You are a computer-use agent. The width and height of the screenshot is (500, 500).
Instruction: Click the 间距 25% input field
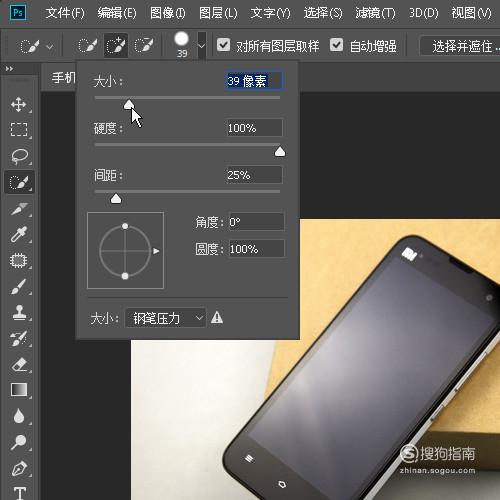[254, 175]
